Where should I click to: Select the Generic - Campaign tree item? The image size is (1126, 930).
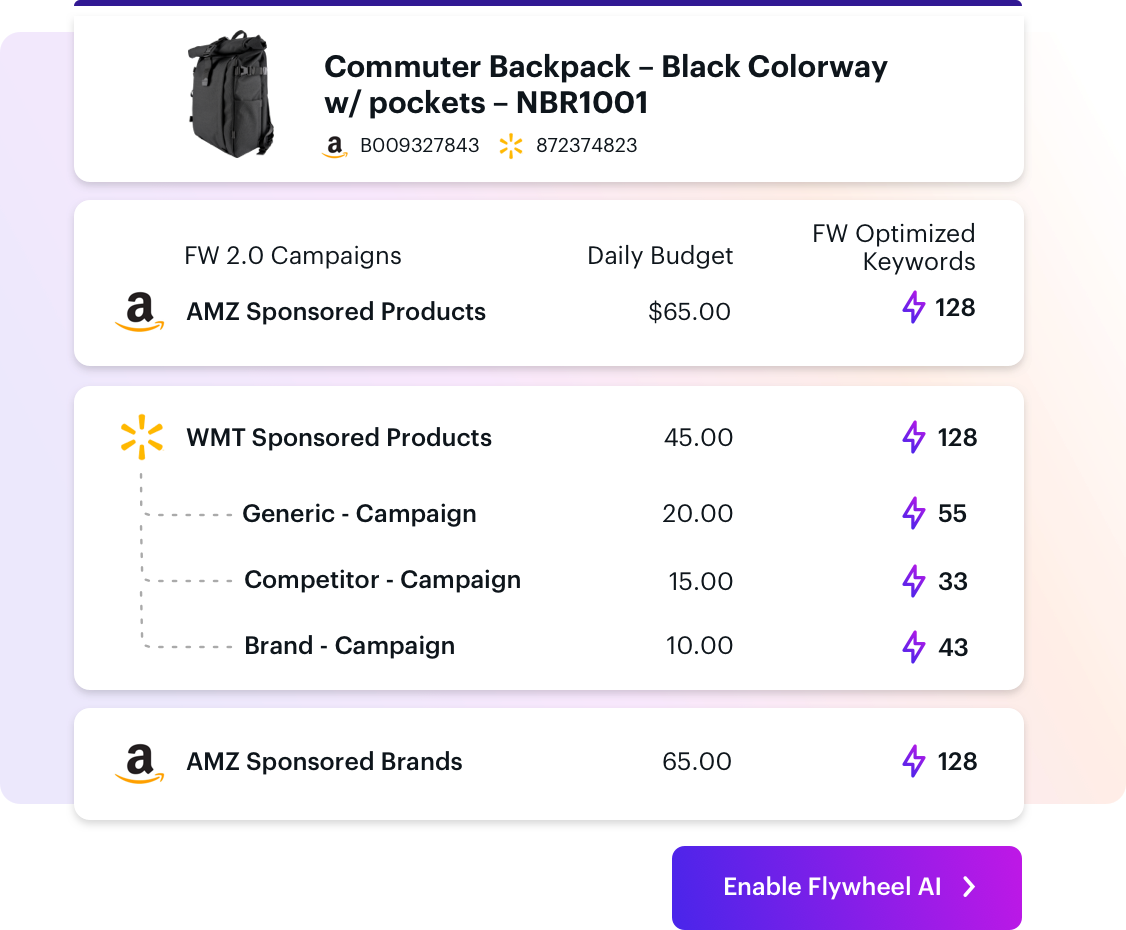pos(359,513)
